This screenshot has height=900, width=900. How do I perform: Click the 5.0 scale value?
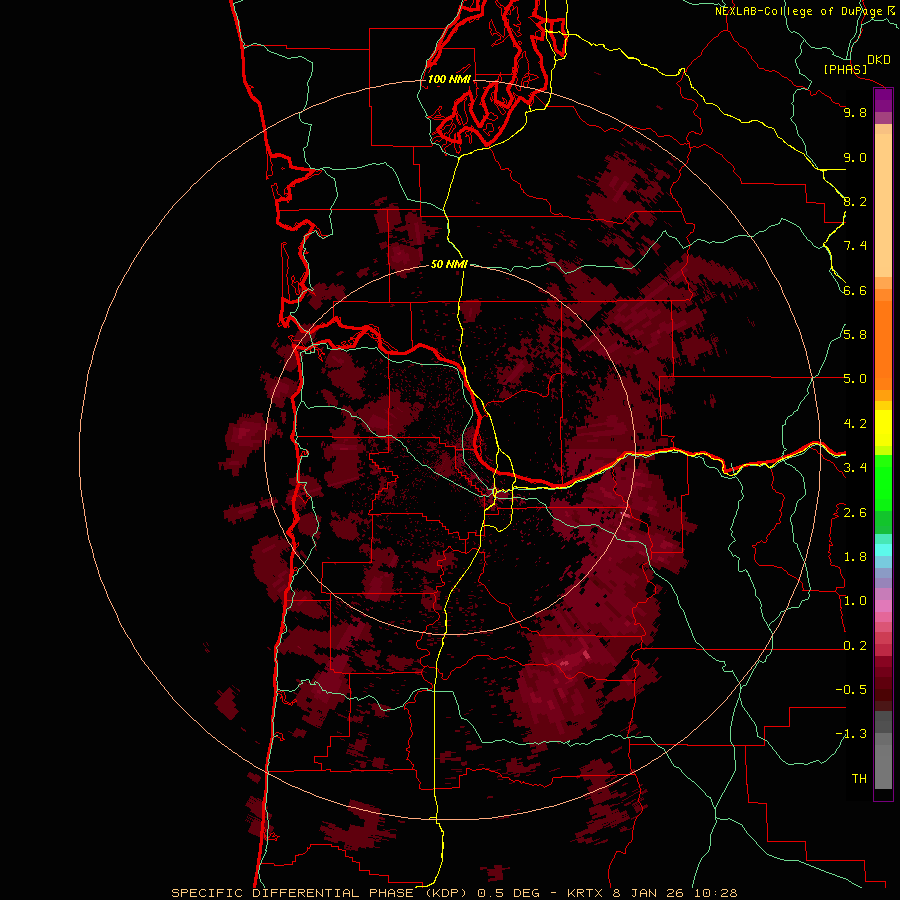coord(855,379)
